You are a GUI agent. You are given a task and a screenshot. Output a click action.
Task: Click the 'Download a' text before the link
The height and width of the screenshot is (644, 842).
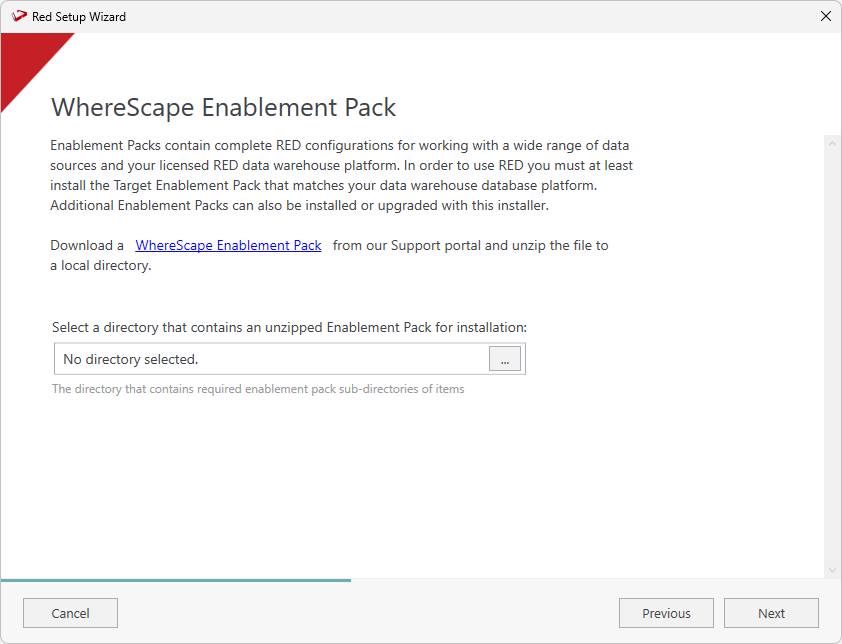tap(87, 245)
